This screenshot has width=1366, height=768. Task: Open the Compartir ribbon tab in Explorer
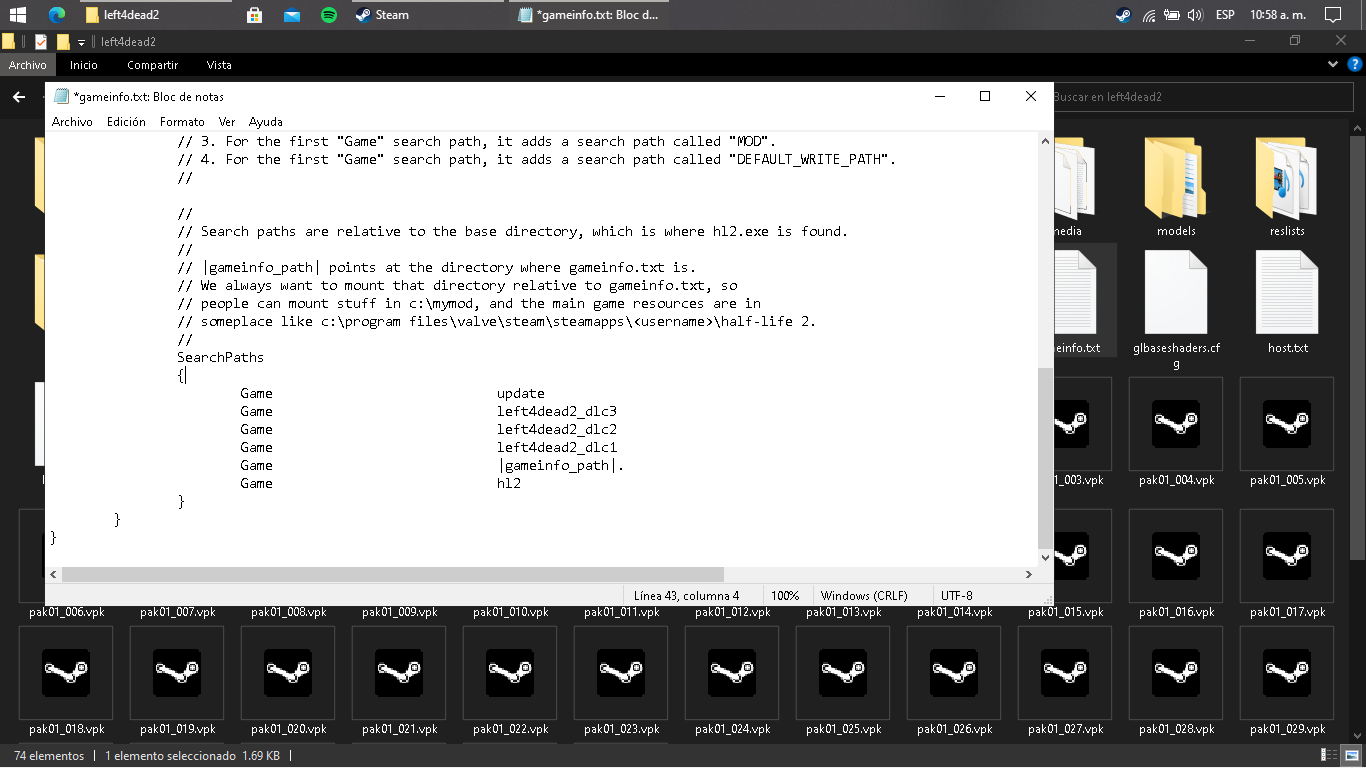point(153,65)
